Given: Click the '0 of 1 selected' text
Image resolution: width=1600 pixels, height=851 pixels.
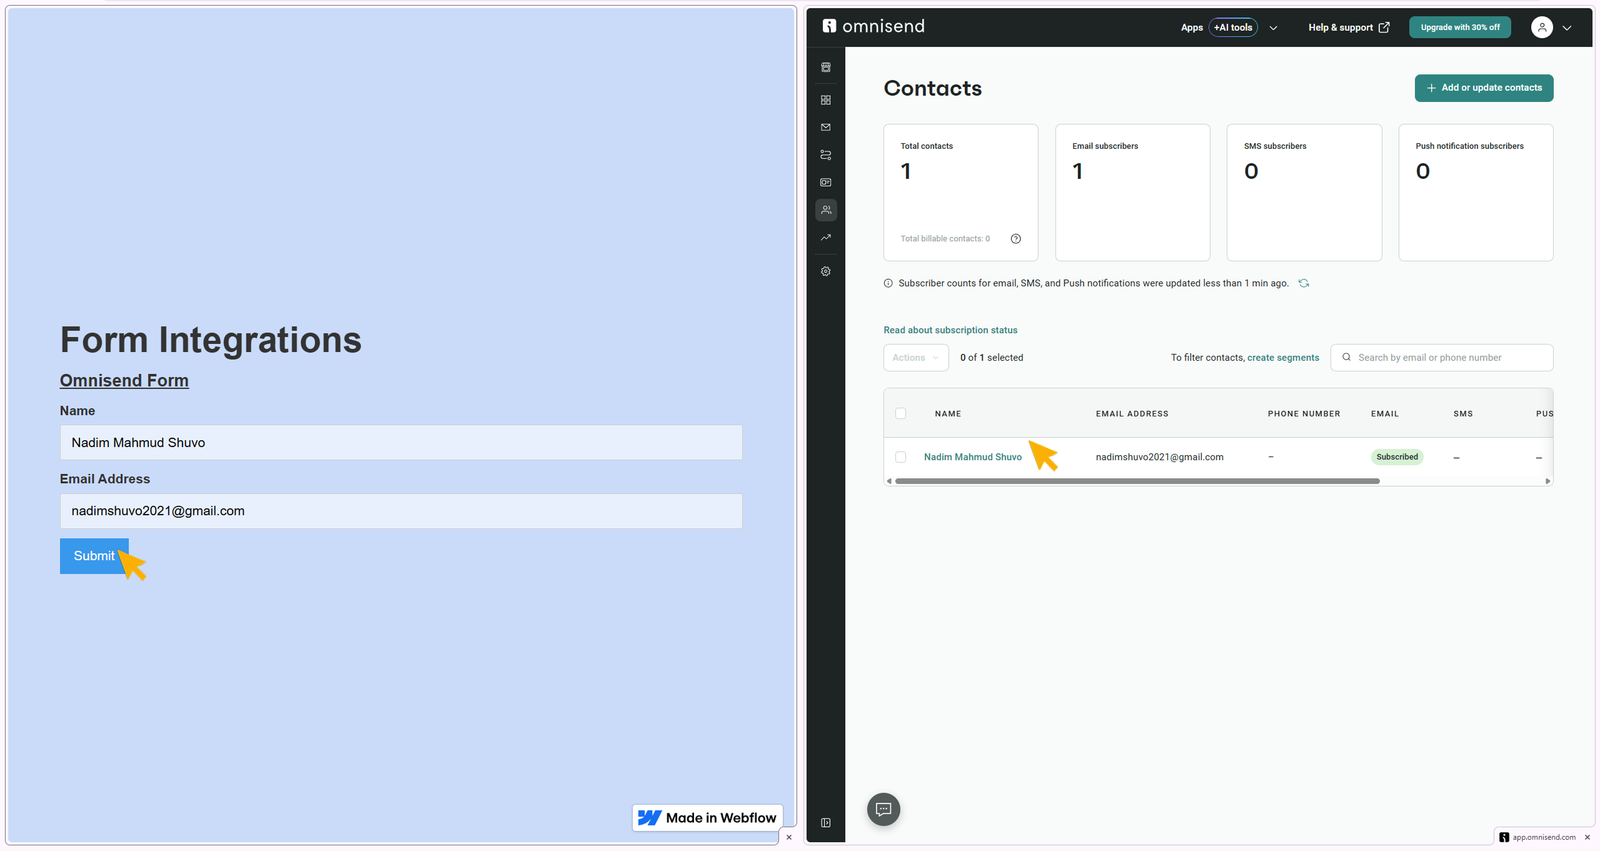Looking at the screenshot, I should click(x=992, y=358).
